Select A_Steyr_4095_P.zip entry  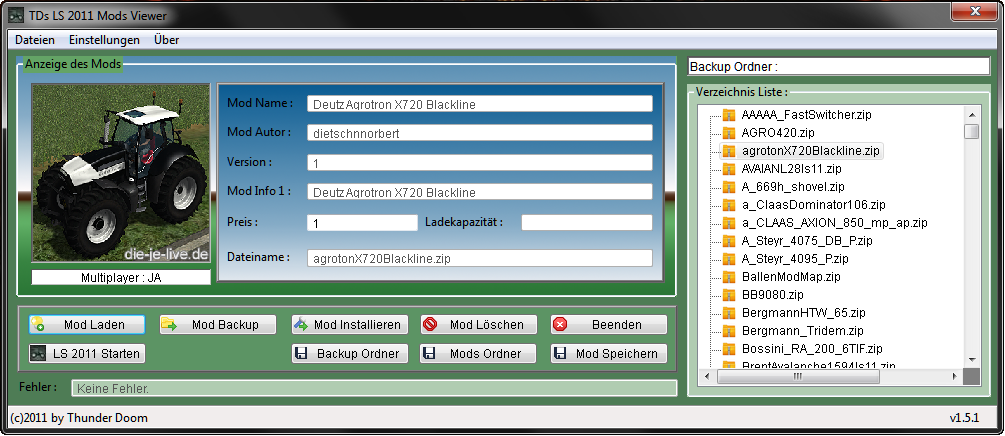795,259
